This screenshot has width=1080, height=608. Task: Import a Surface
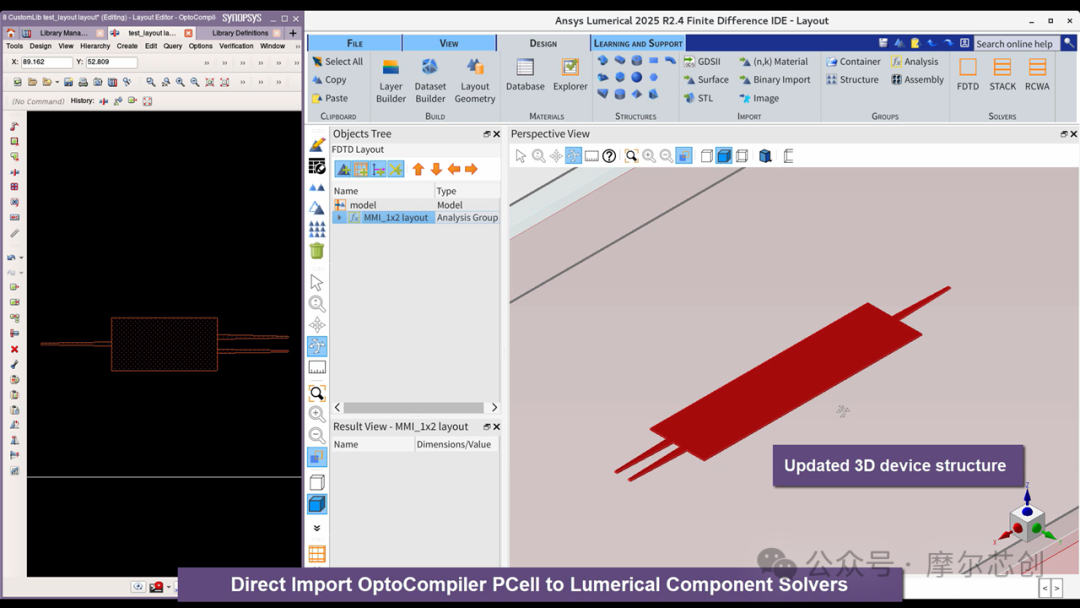point(706,80)
